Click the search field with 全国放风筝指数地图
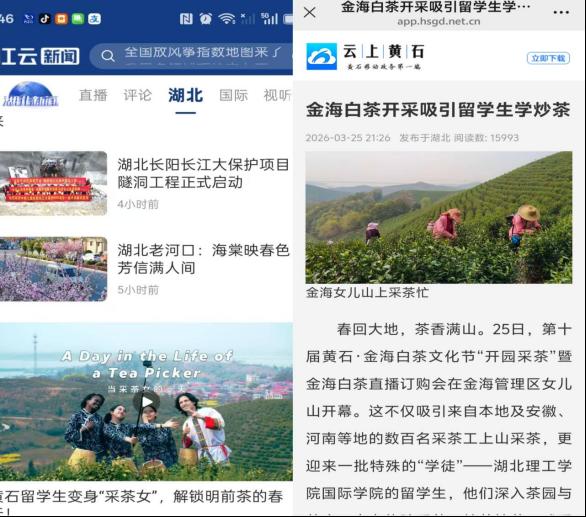This screenshot has width=586, height=517. (191, 56)
